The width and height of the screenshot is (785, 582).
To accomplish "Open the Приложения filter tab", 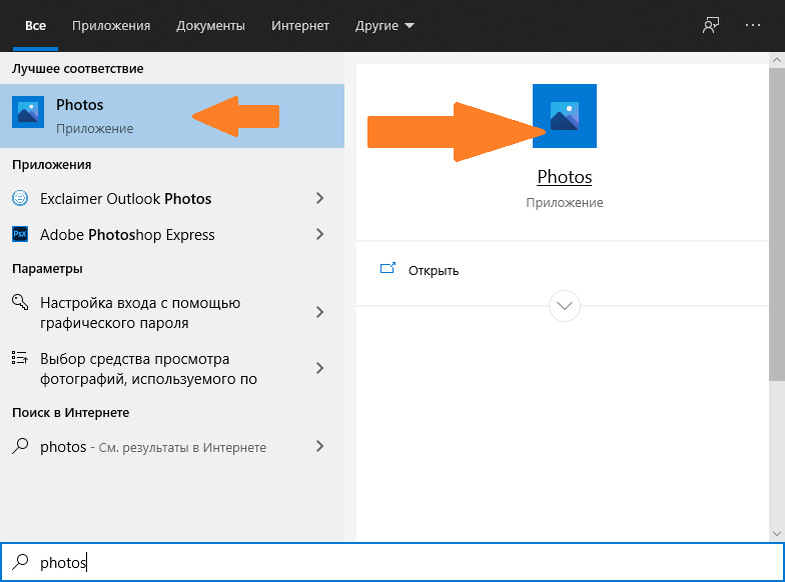I will (111, 26).
